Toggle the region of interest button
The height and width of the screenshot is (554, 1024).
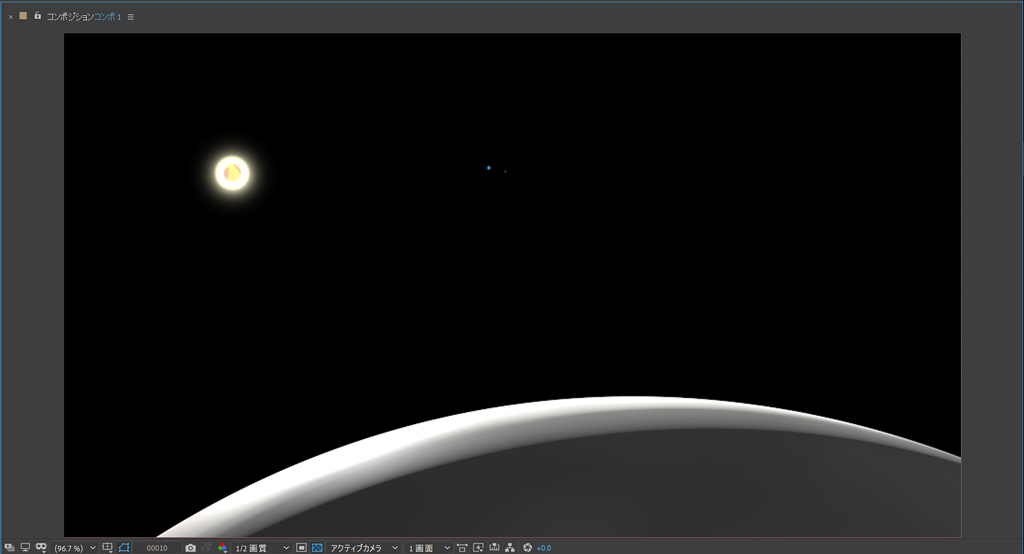point(301,548)
